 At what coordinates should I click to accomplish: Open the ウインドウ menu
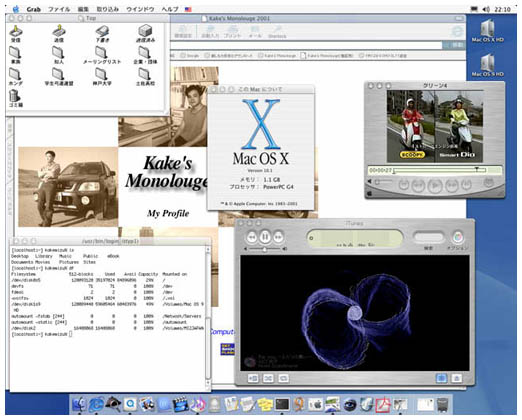pos(140,9)
